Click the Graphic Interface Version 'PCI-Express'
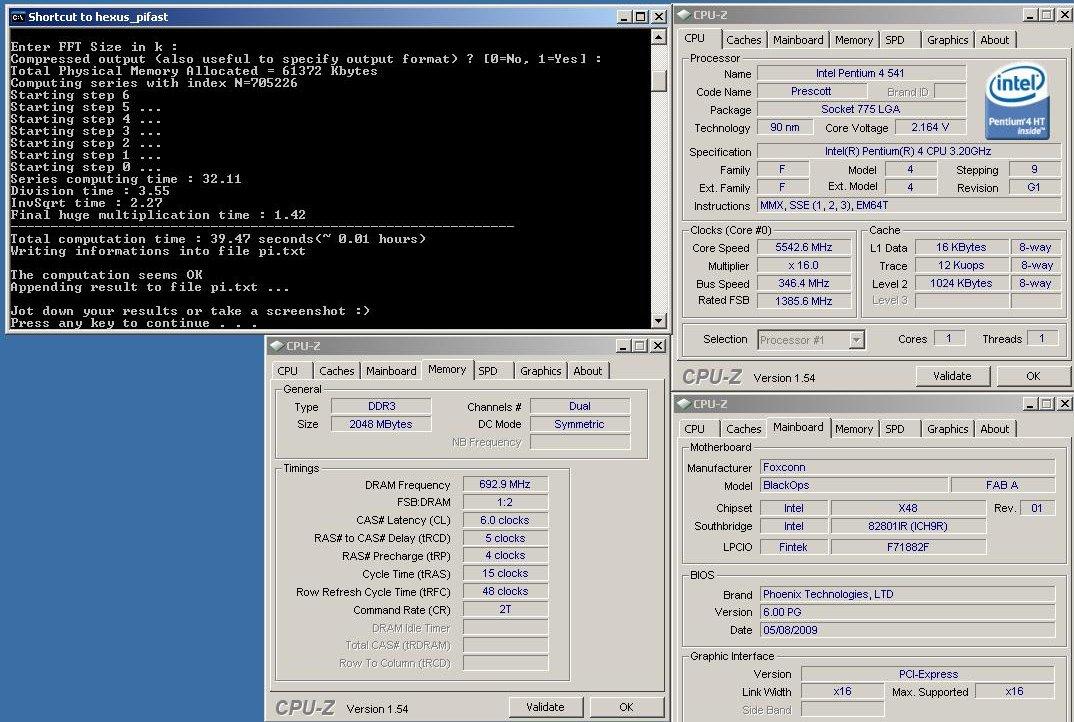Image resolution: width=1074 pixels, height=722 pixels. 928,674
